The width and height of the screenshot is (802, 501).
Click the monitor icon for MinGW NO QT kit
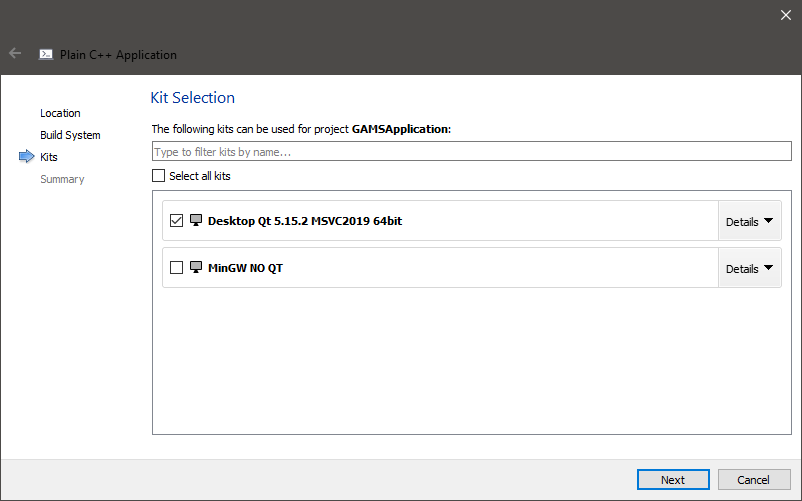196,268
